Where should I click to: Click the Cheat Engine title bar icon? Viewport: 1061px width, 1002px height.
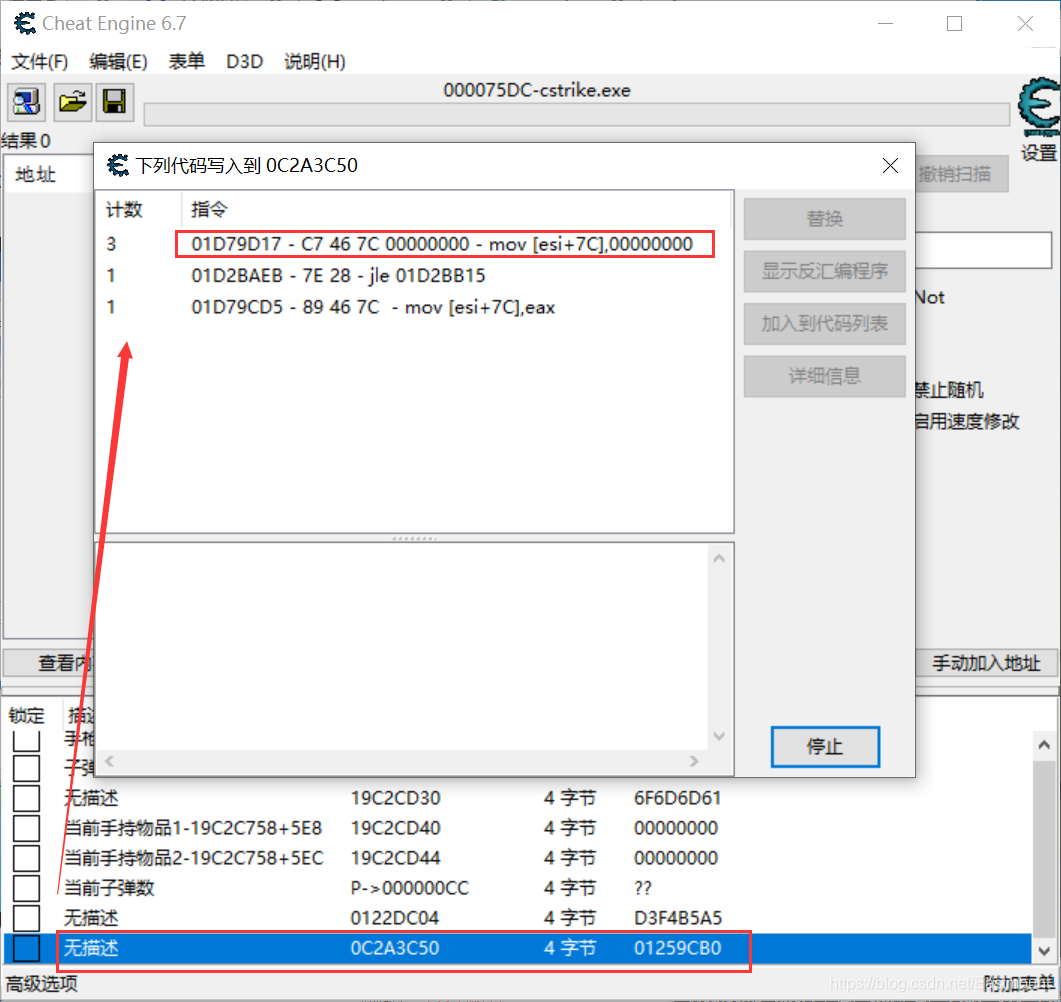click(x=25, y=23)
